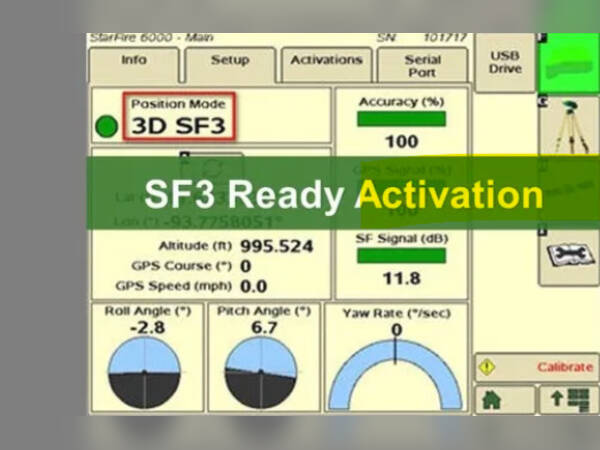Select the Position Mode 3D SF3 box

click(x=180, y=117)
